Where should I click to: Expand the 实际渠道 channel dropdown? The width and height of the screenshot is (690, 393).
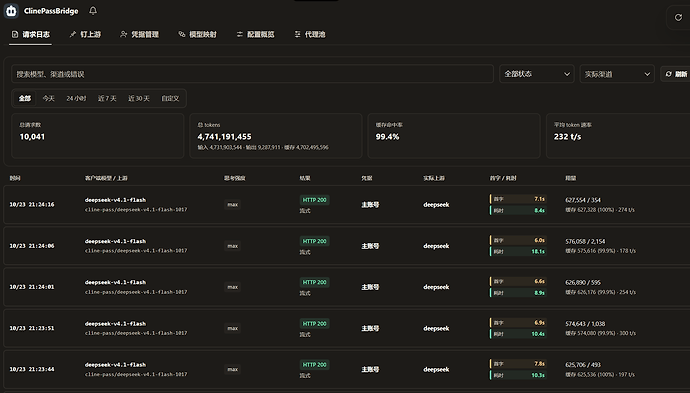tap(617, 74)
